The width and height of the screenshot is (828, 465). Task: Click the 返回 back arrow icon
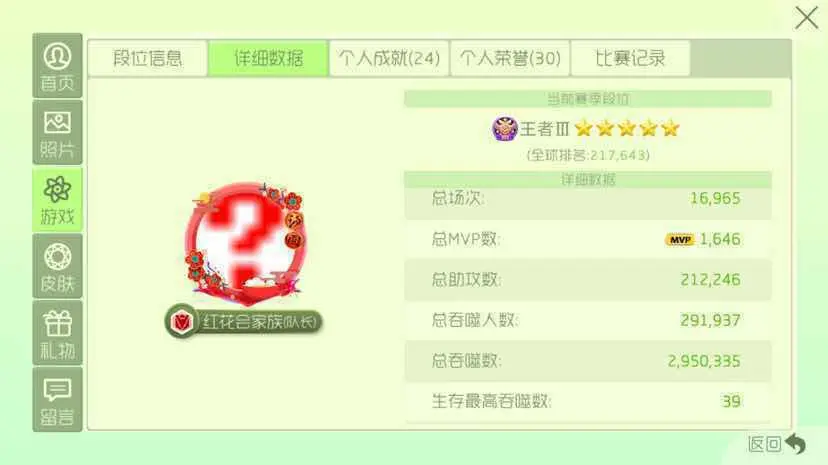pos(795,443)
